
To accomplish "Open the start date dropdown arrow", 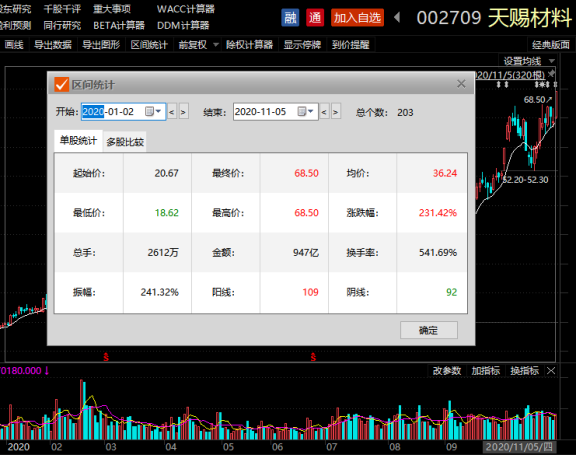I will click(158, 111).
